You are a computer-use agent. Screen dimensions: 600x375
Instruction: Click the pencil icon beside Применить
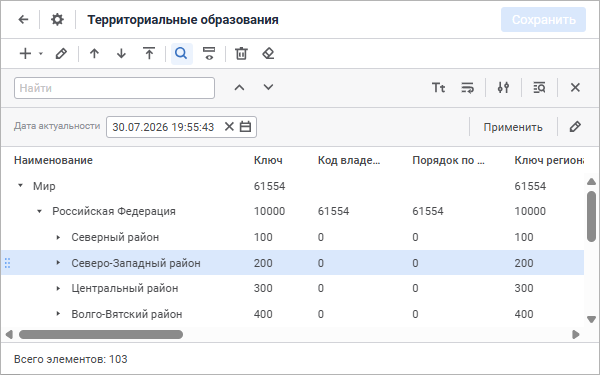tap(575, 127)
